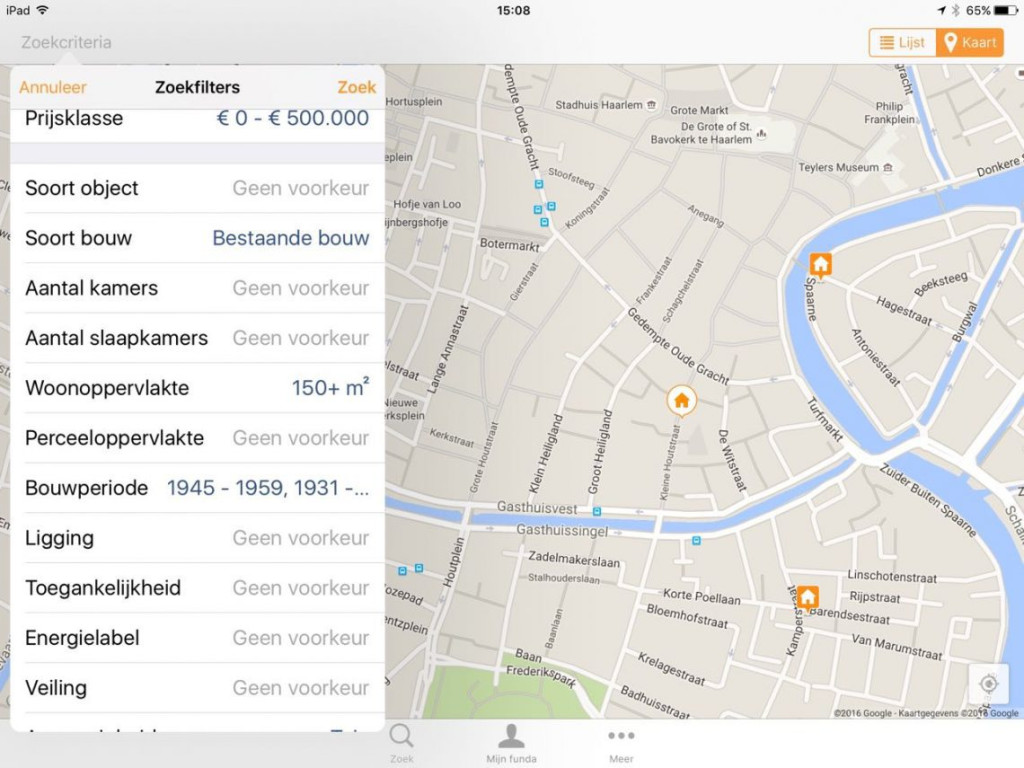Select the circled house marker near Kleine Houtstraat

point(682,401)
